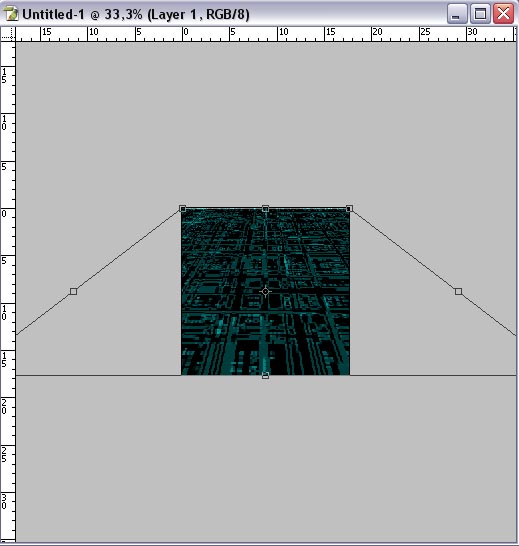Click the Untitled-1 title bar text
The image size is (519, 546).
pos(136,14)
